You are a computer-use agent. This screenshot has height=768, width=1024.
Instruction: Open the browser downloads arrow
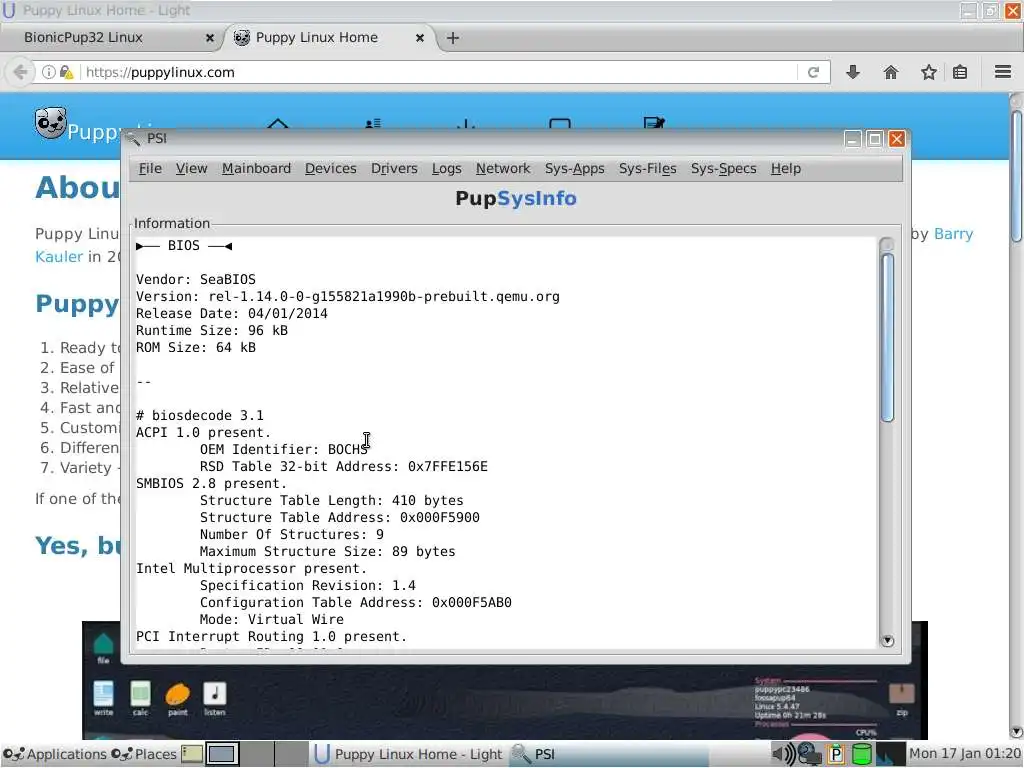pyautogui.click(x=852, y=72)
